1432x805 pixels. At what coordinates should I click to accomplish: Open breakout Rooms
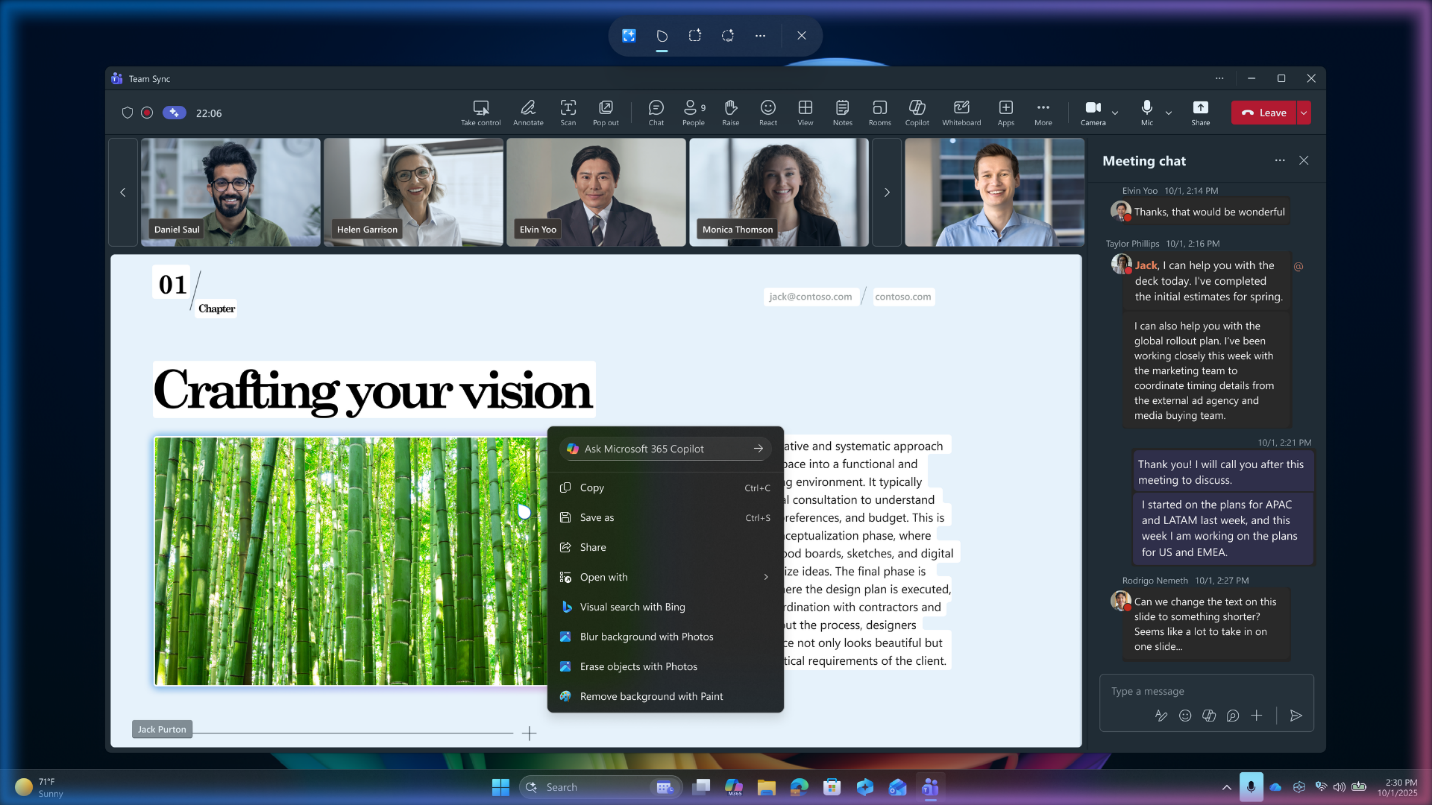tap(879, 112)
